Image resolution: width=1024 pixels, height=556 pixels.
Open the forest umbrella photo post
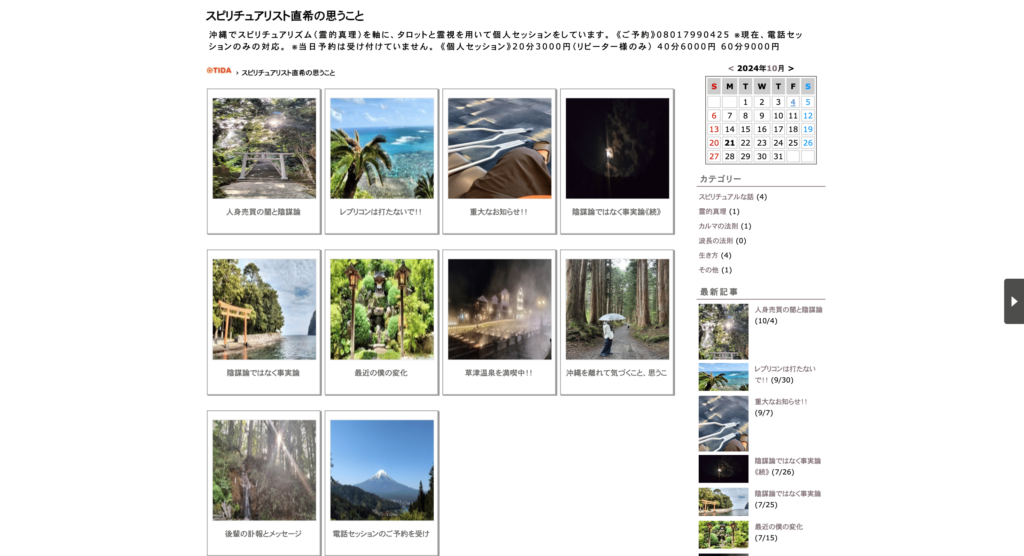617,310
